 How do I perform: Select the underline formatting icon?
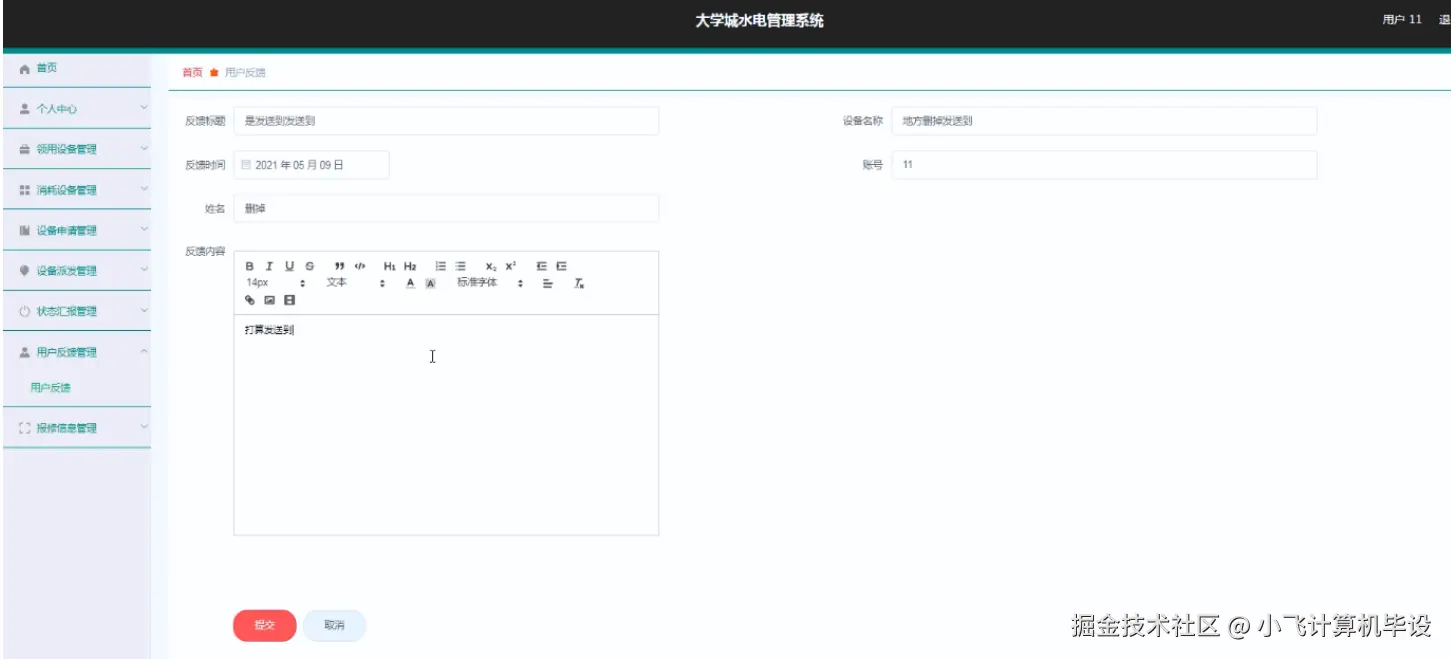click(289, 266)
